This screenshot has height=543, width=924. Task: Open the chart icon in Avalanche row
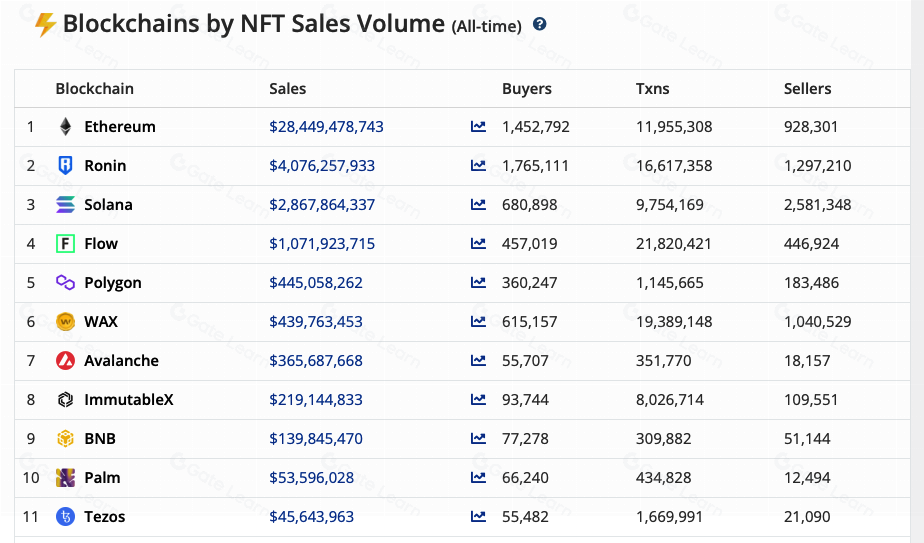(478, 360)
